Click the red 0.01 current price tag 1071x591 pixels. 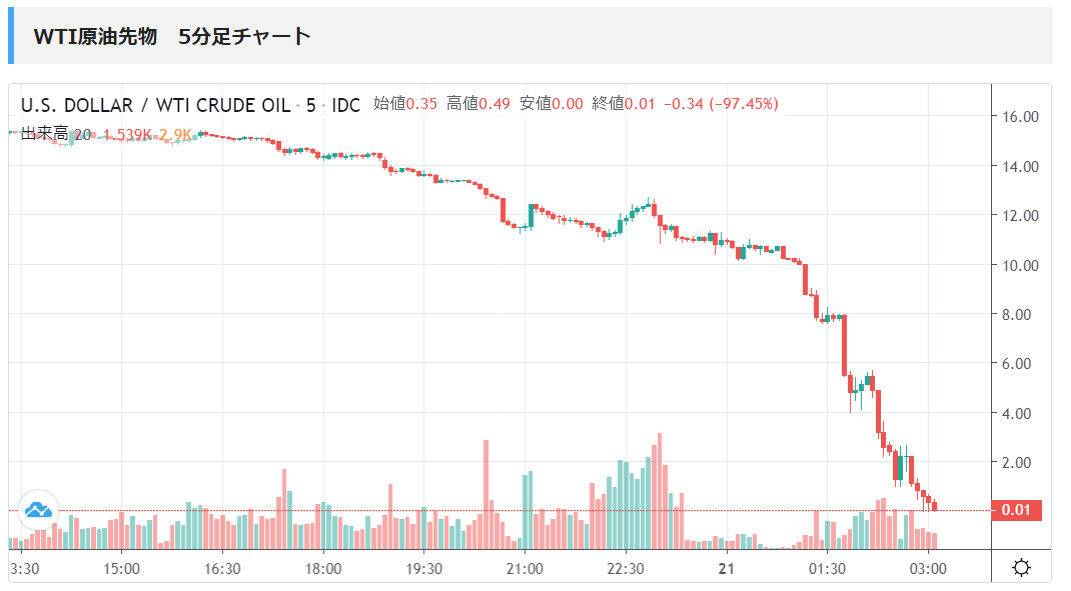pos(1016,509)
